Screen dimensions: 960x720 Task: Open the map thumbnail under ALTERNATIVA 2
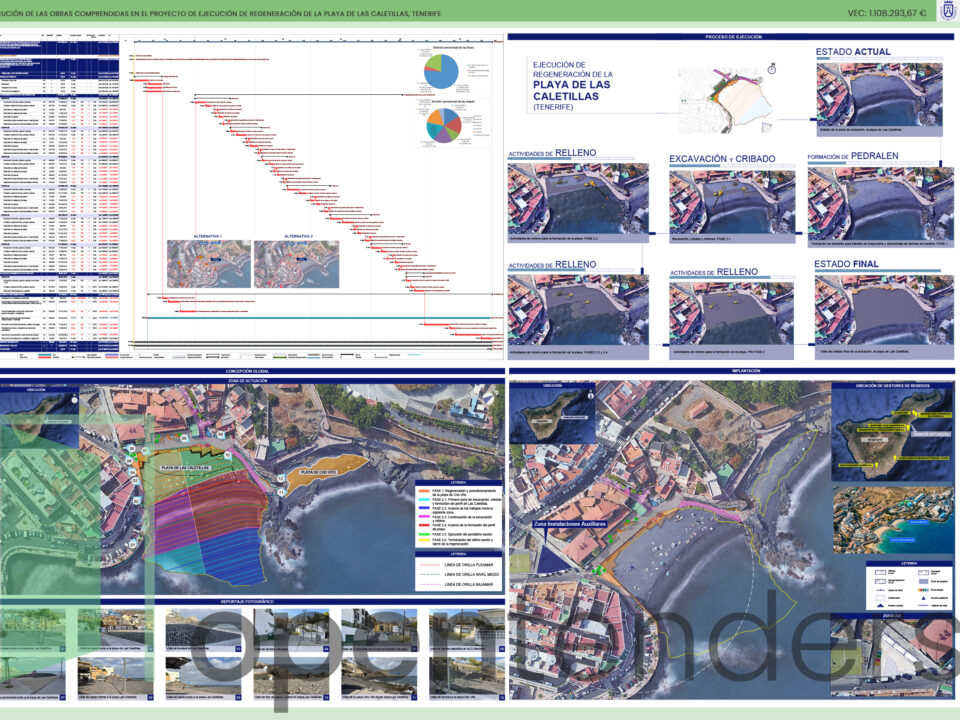coord(296,264)
